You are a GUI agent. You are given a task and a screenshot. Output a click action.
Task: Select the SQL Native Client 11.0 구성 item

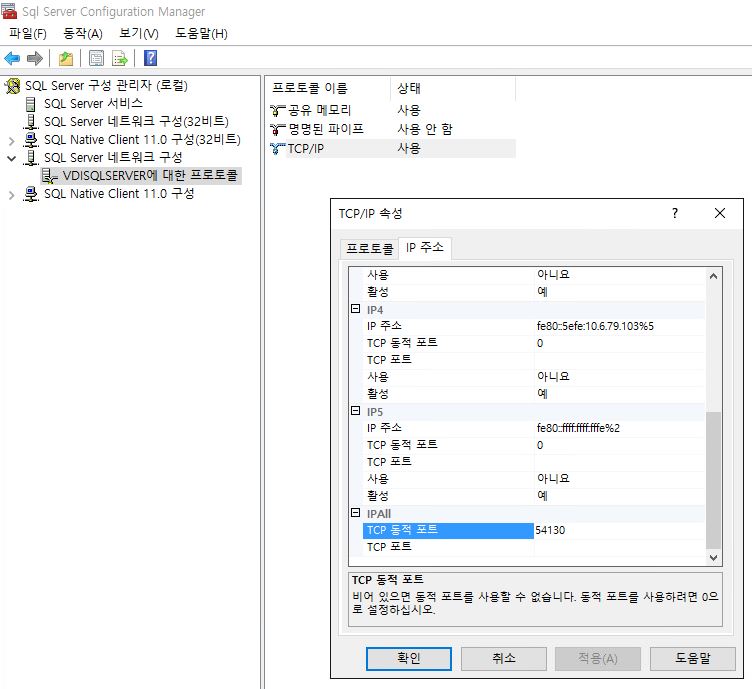[119, 194]
